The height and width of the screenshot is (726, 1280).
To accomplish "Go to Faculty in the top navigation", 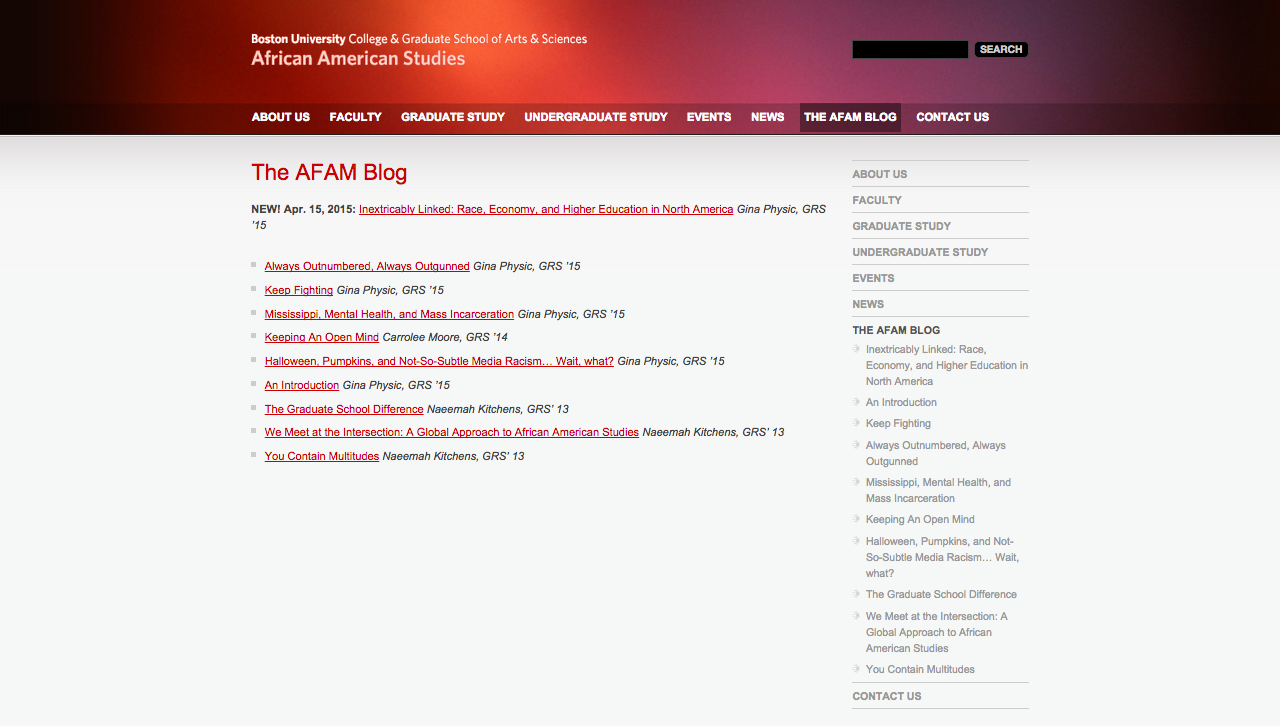I will point(355,117).
